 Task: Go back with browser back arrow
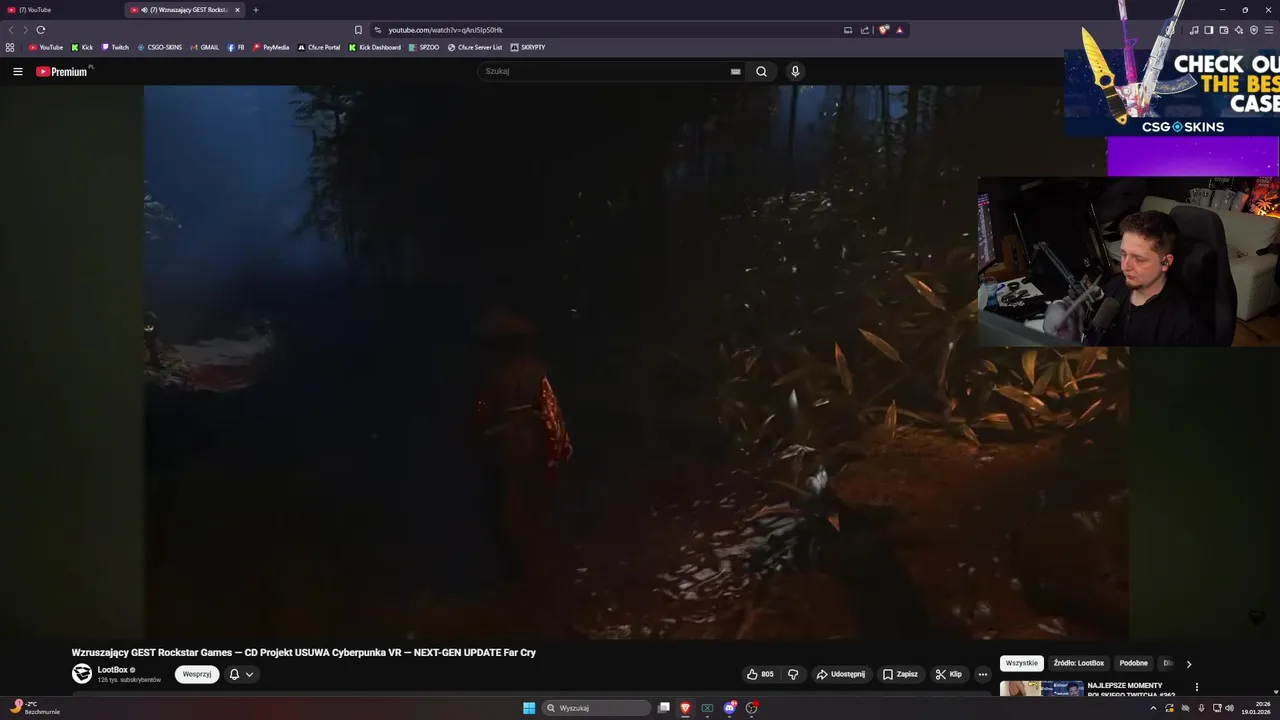coord(11,30)
